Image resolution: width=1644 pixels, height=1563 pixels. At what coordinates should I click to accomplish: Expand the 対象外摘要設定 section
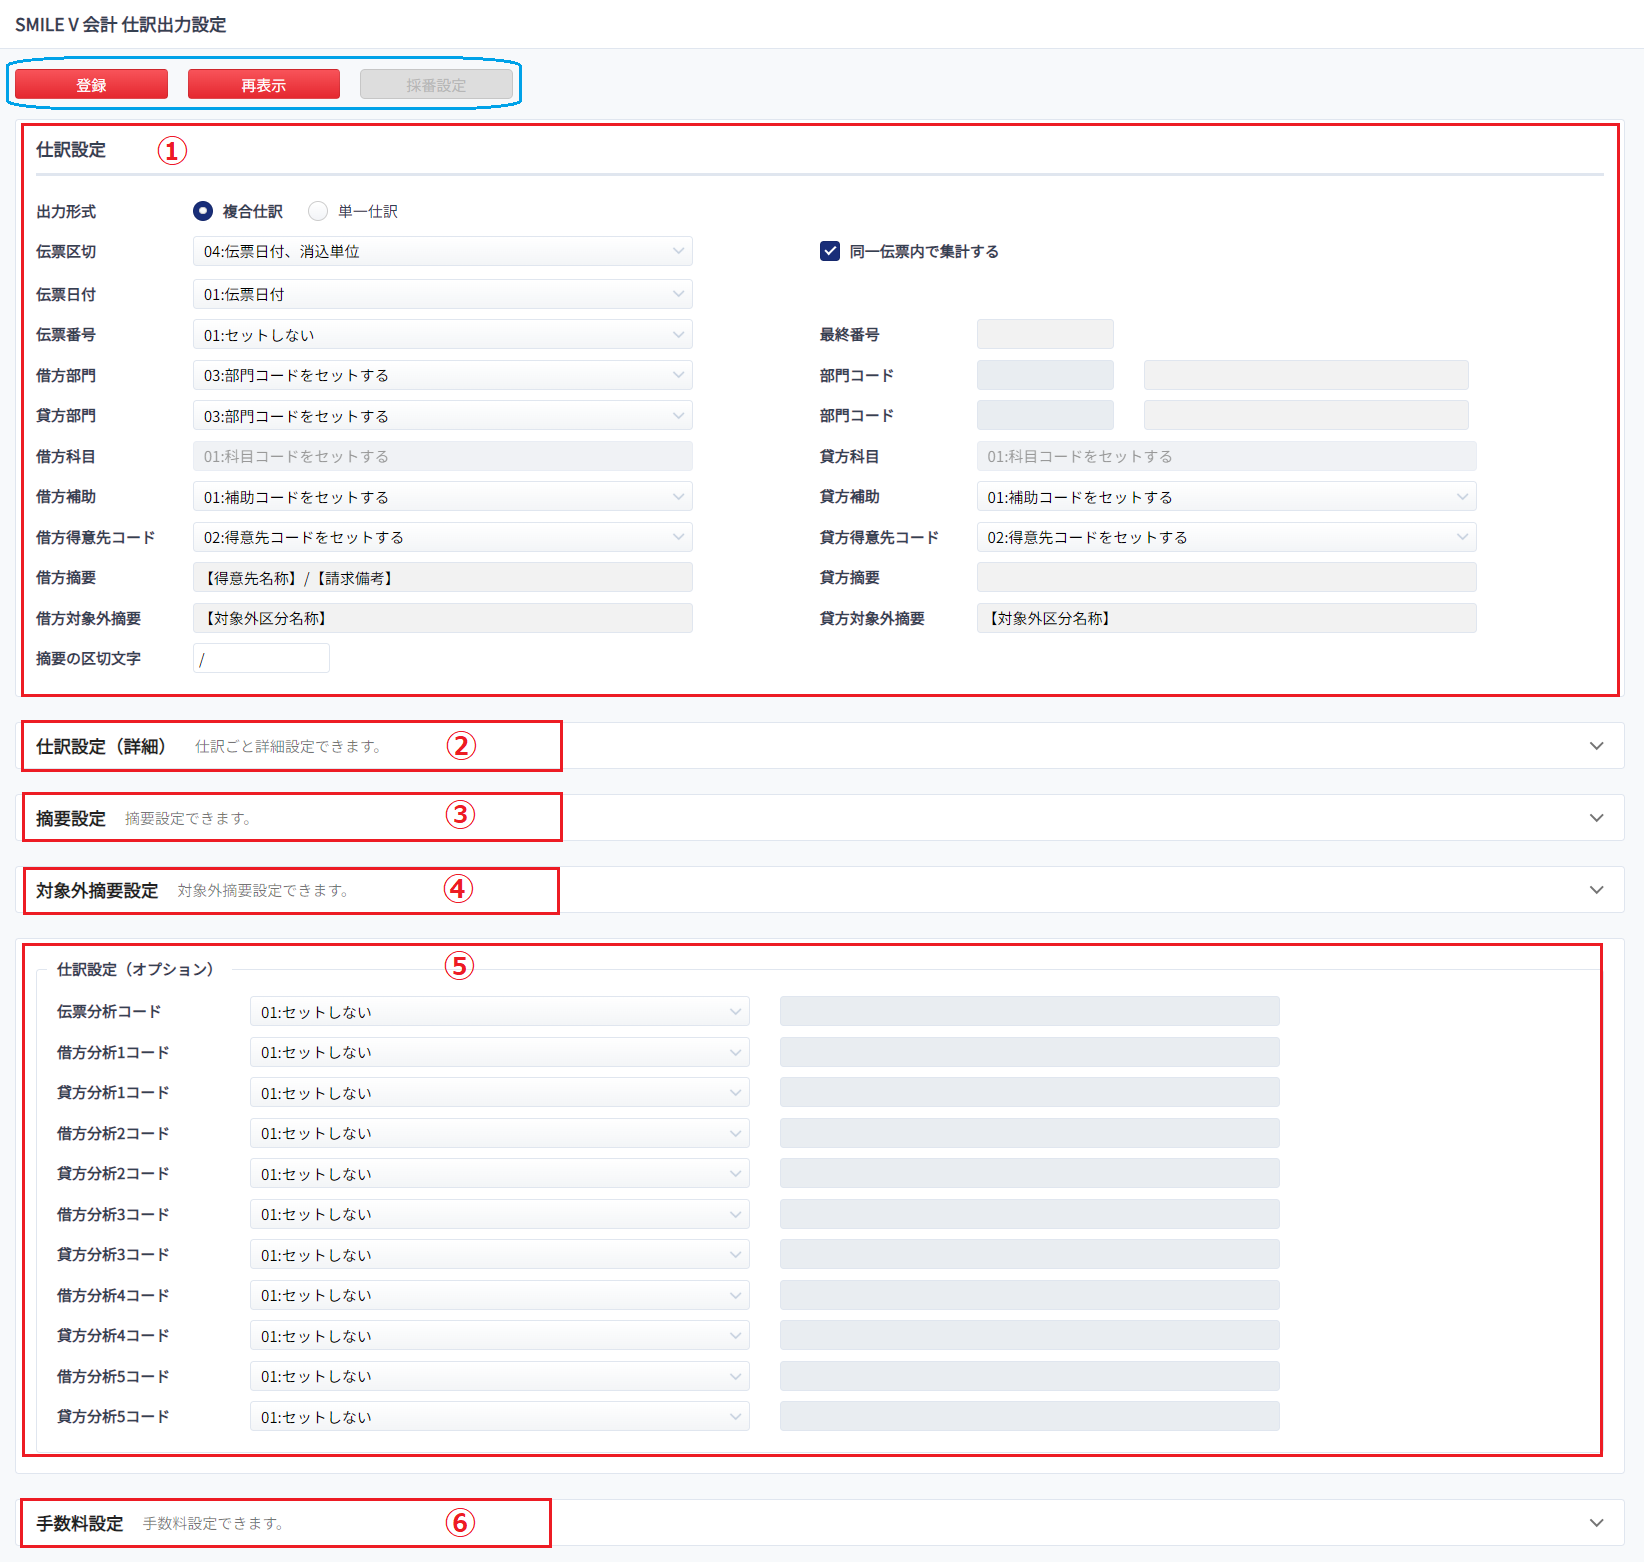[1596, 890]
